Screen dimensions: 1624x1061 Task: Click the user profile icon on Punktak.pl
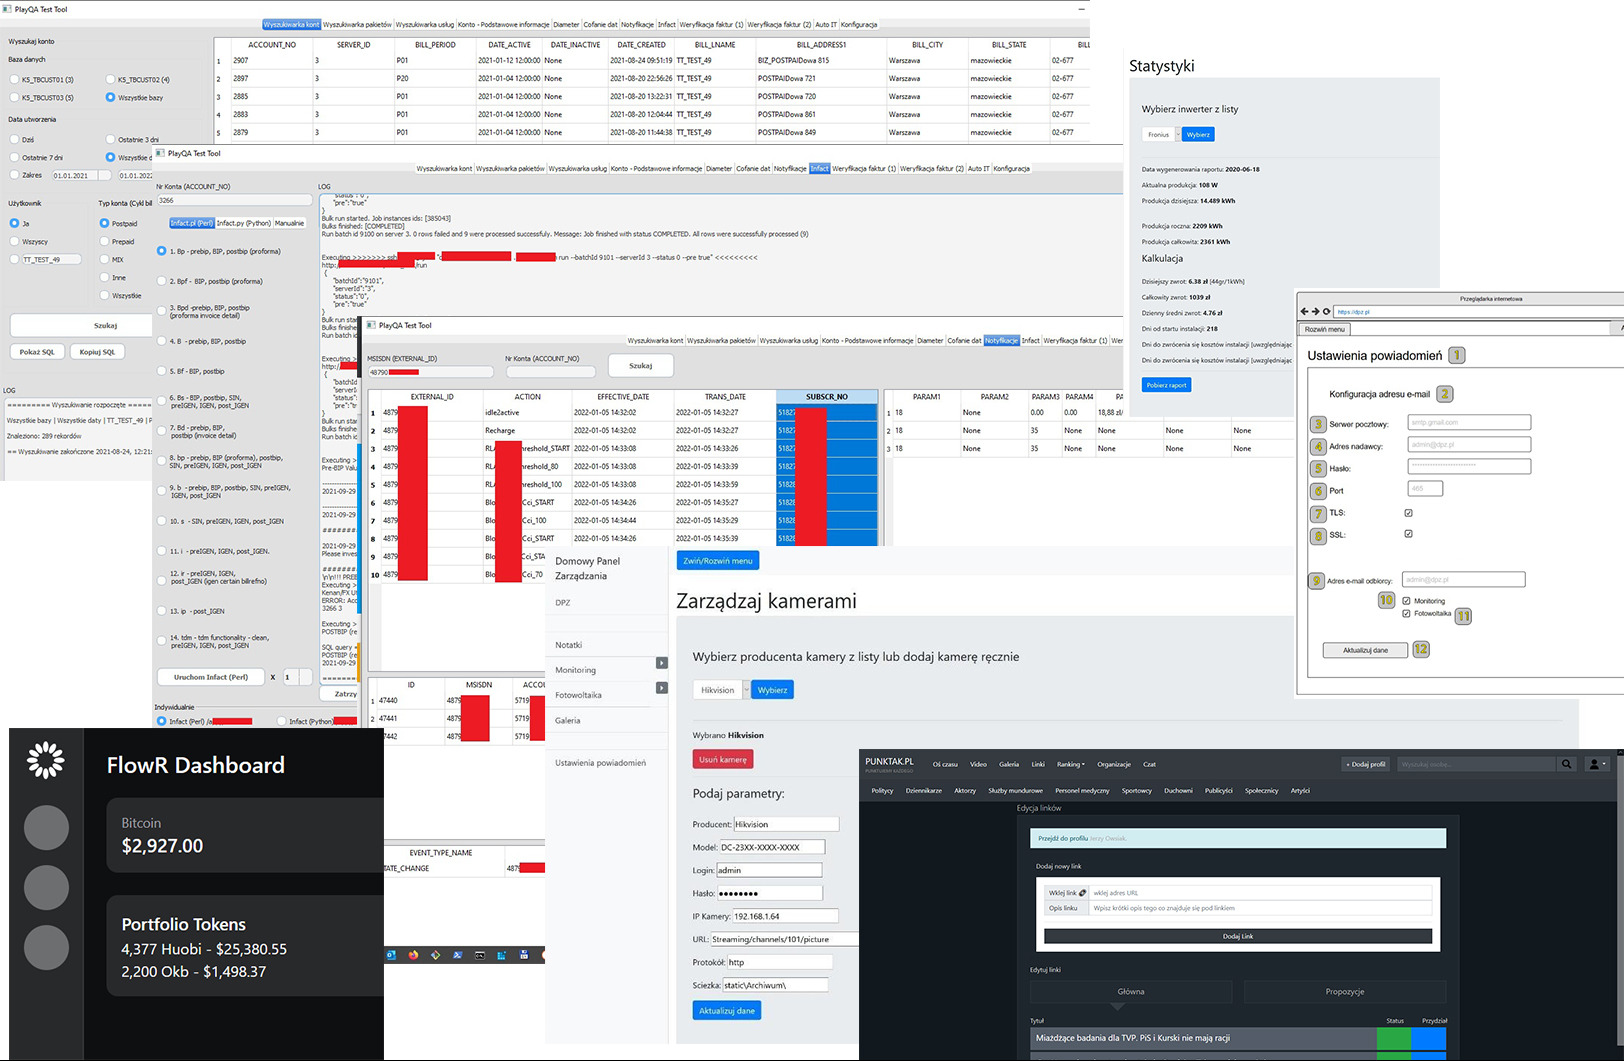click(1595, 764)
